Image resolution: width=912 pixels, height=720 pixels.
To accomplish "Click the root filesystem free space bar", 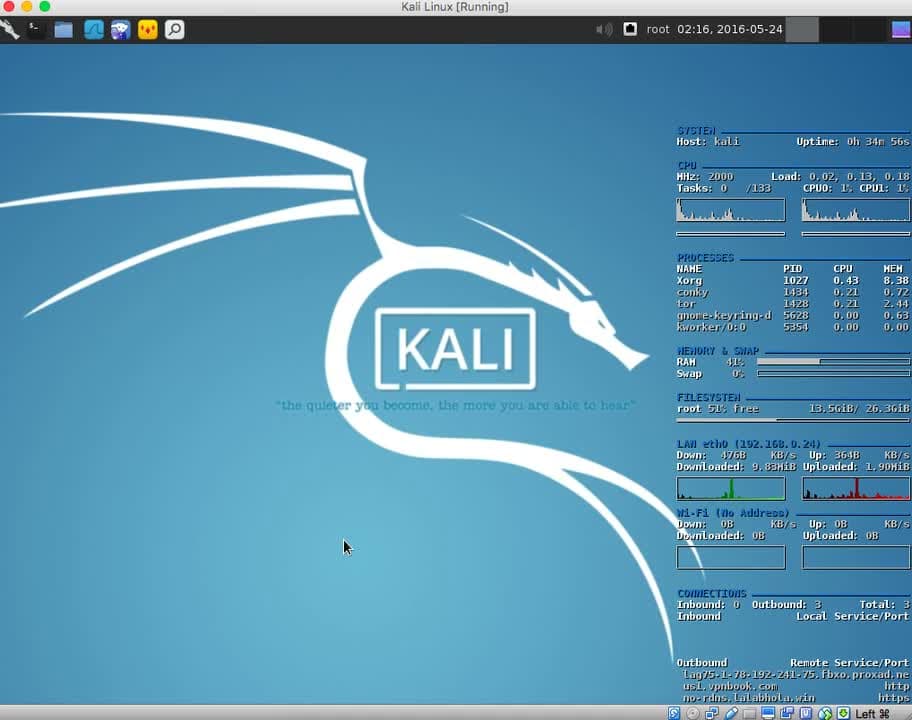I will point(793,419).
